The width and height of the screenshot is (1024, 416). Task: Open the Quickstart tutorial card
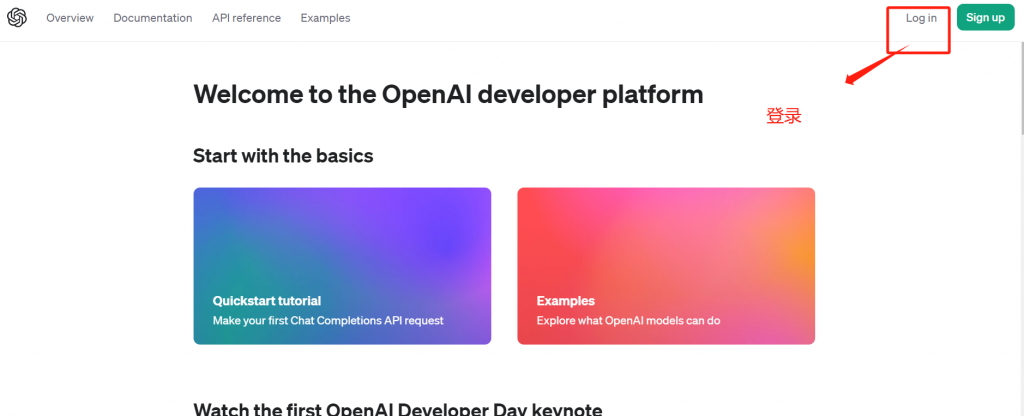tap(342, 266)
